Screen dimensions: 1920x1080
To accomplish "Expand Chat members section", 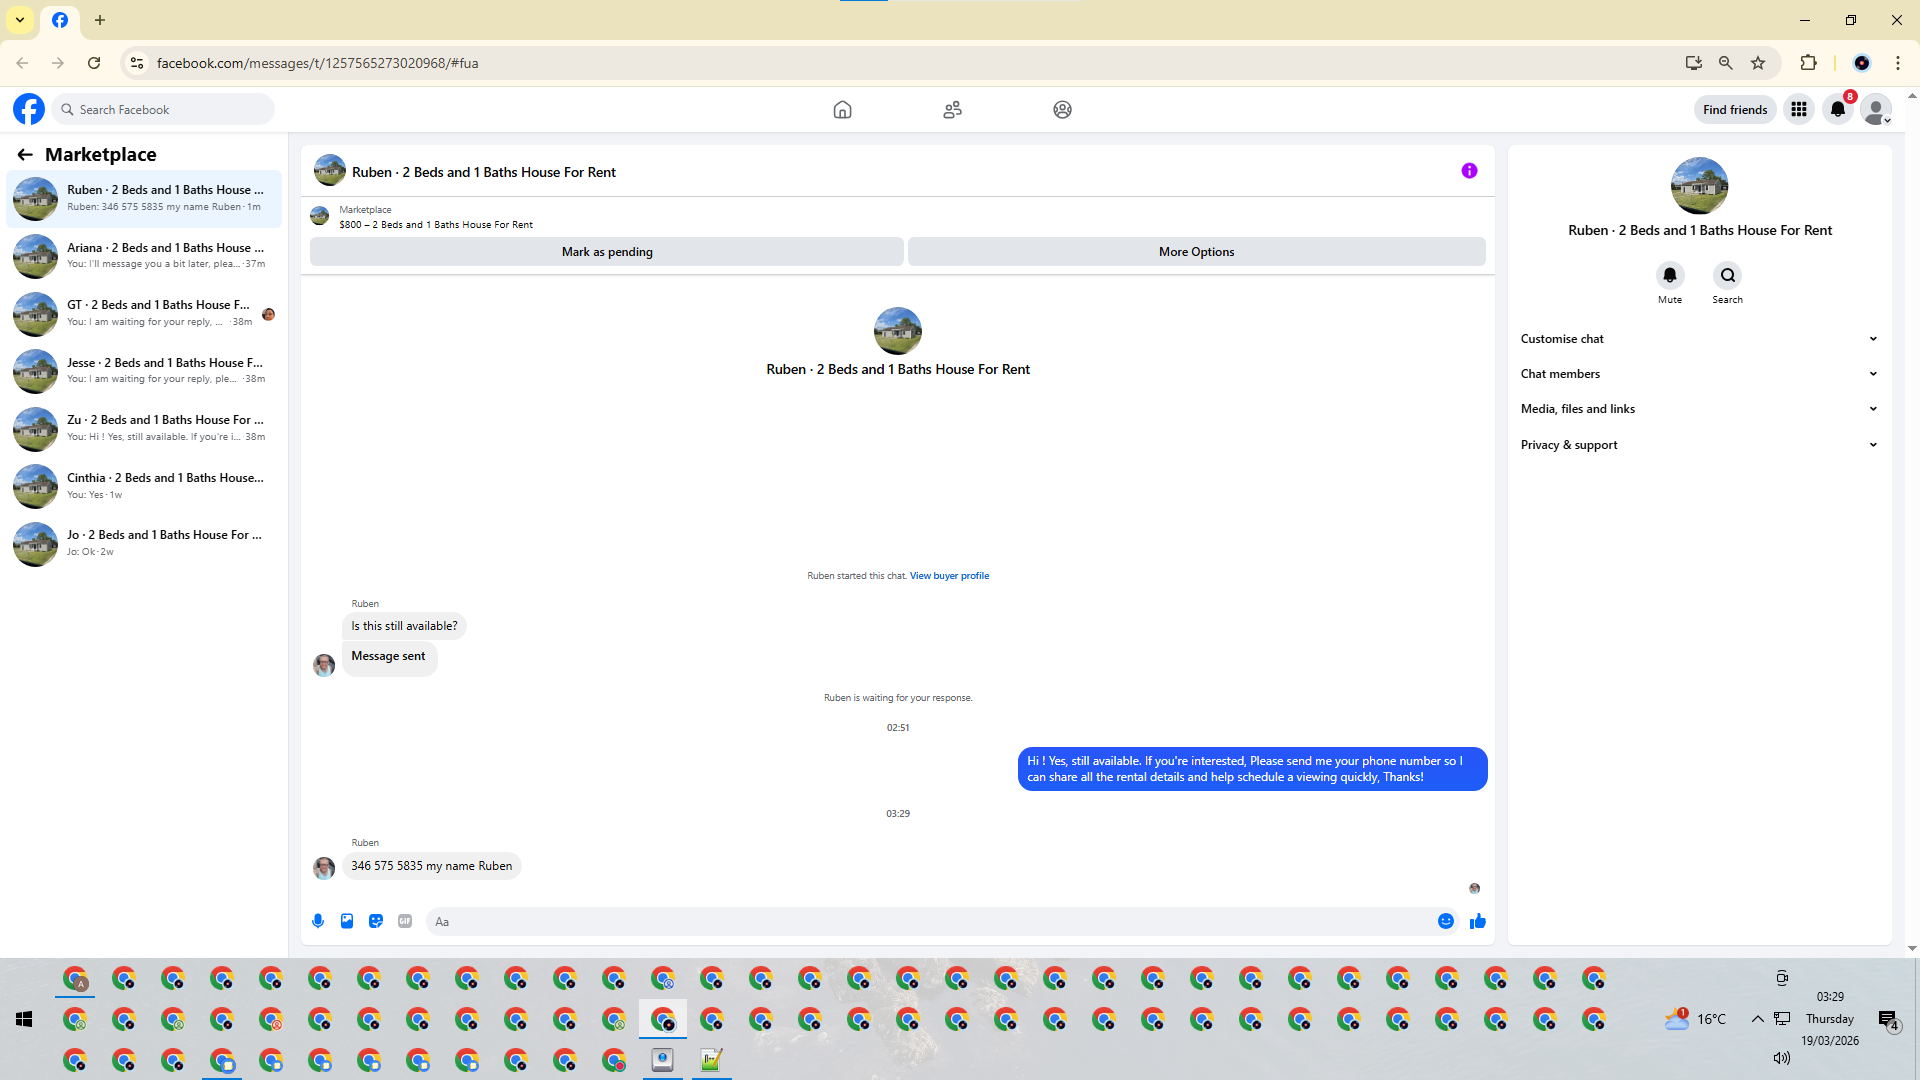I will tap(1698, 374).
